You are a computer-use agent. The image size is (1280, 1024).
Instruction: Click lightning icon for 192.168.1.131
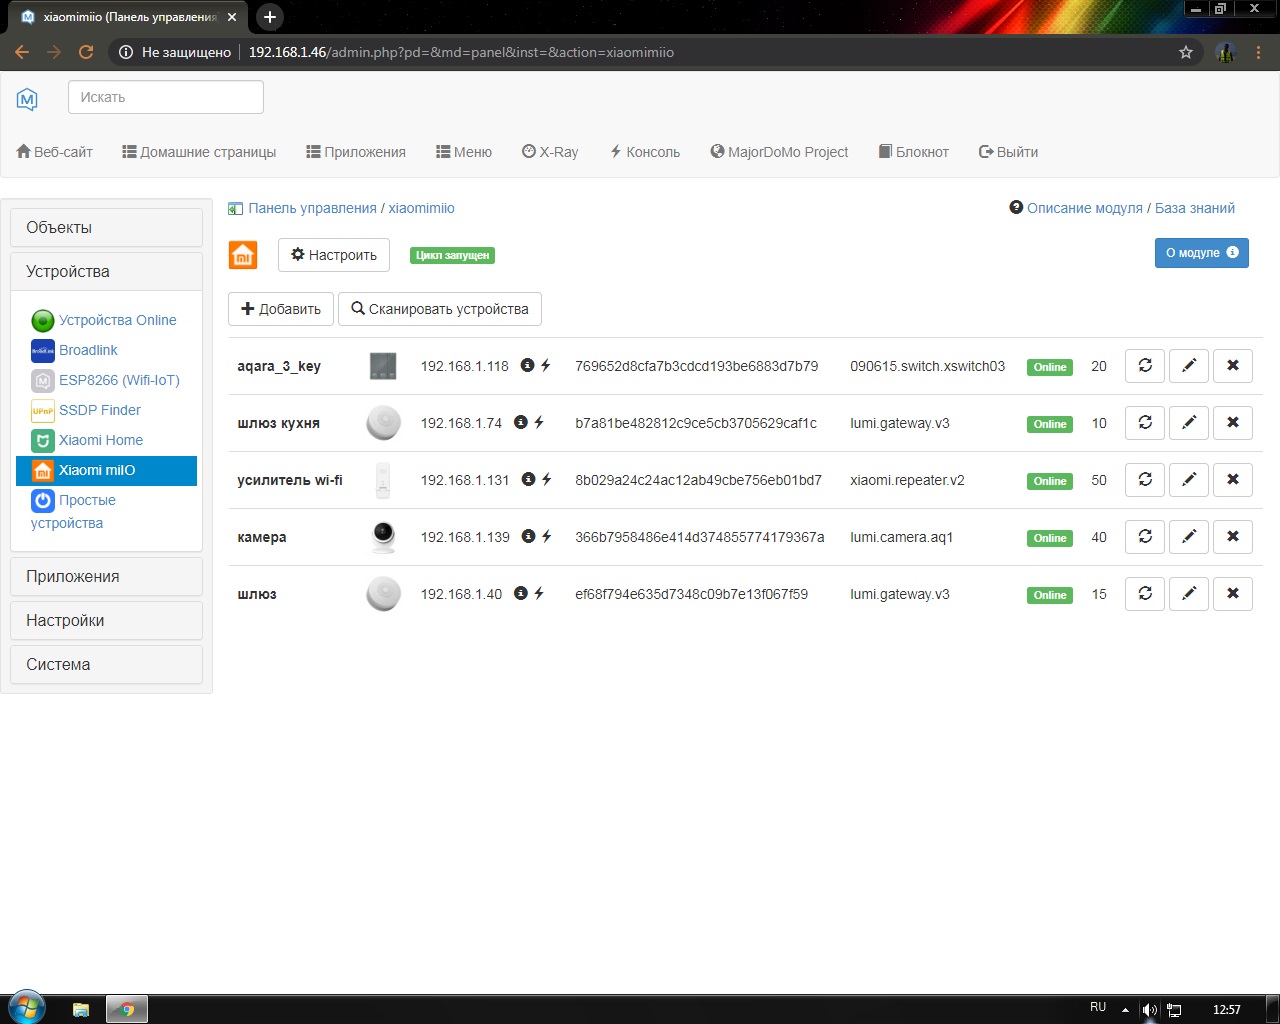click(547, 479)
